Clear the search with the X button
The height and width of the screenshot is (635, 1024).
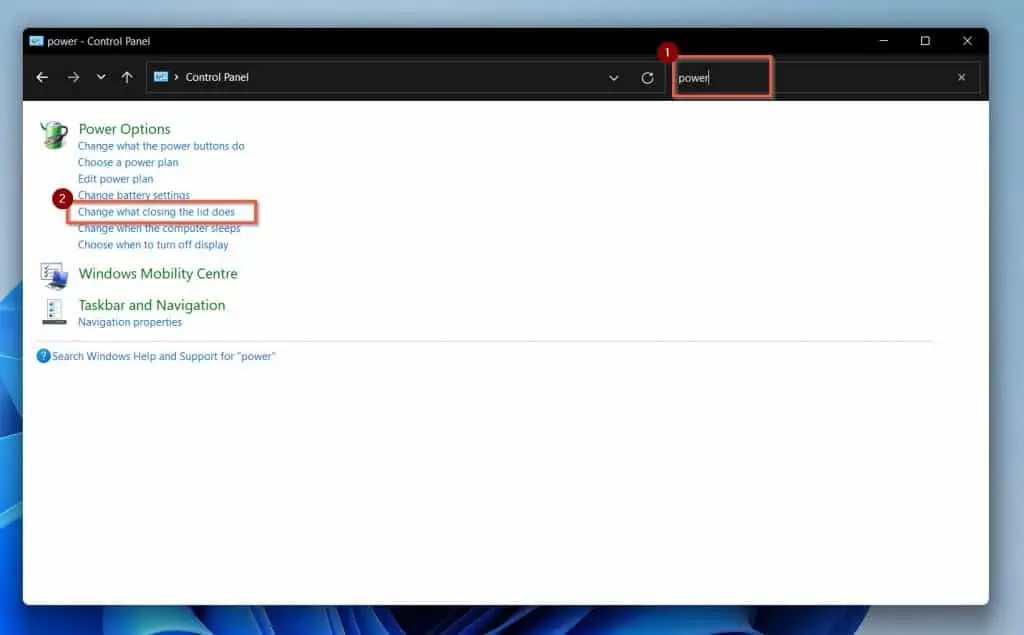click(x=961, y=77)
